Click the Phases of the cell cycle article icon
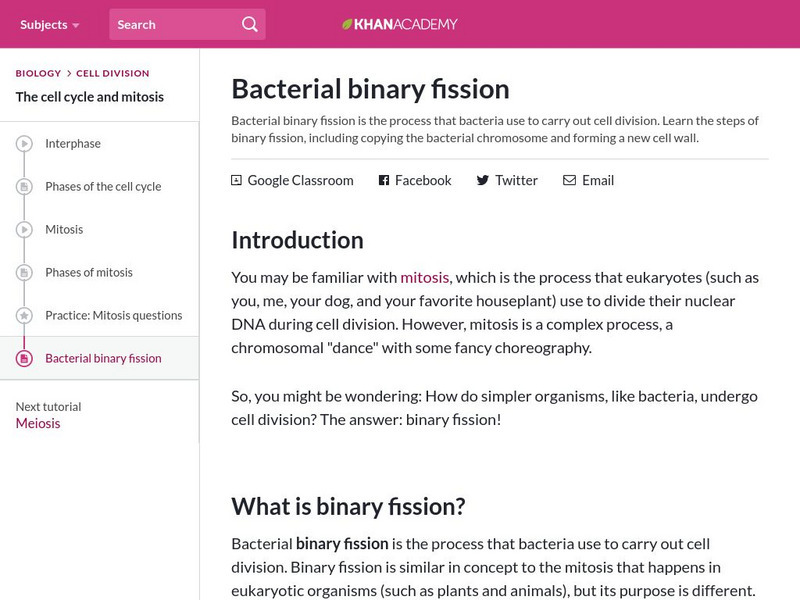Viewport: 800px width, 600px height. (x=25, y=187)
